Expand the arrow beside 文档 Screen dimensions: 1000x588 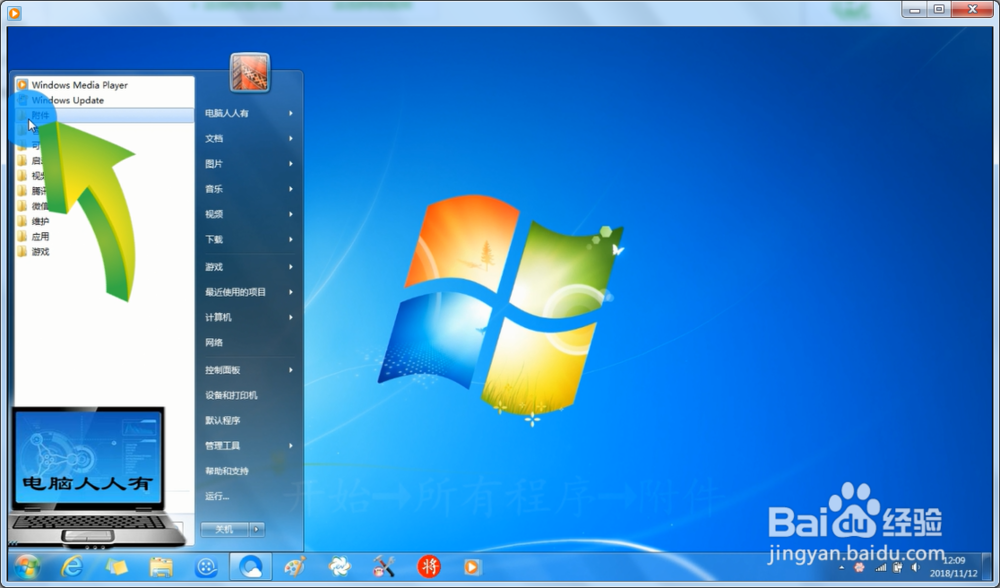291,138
